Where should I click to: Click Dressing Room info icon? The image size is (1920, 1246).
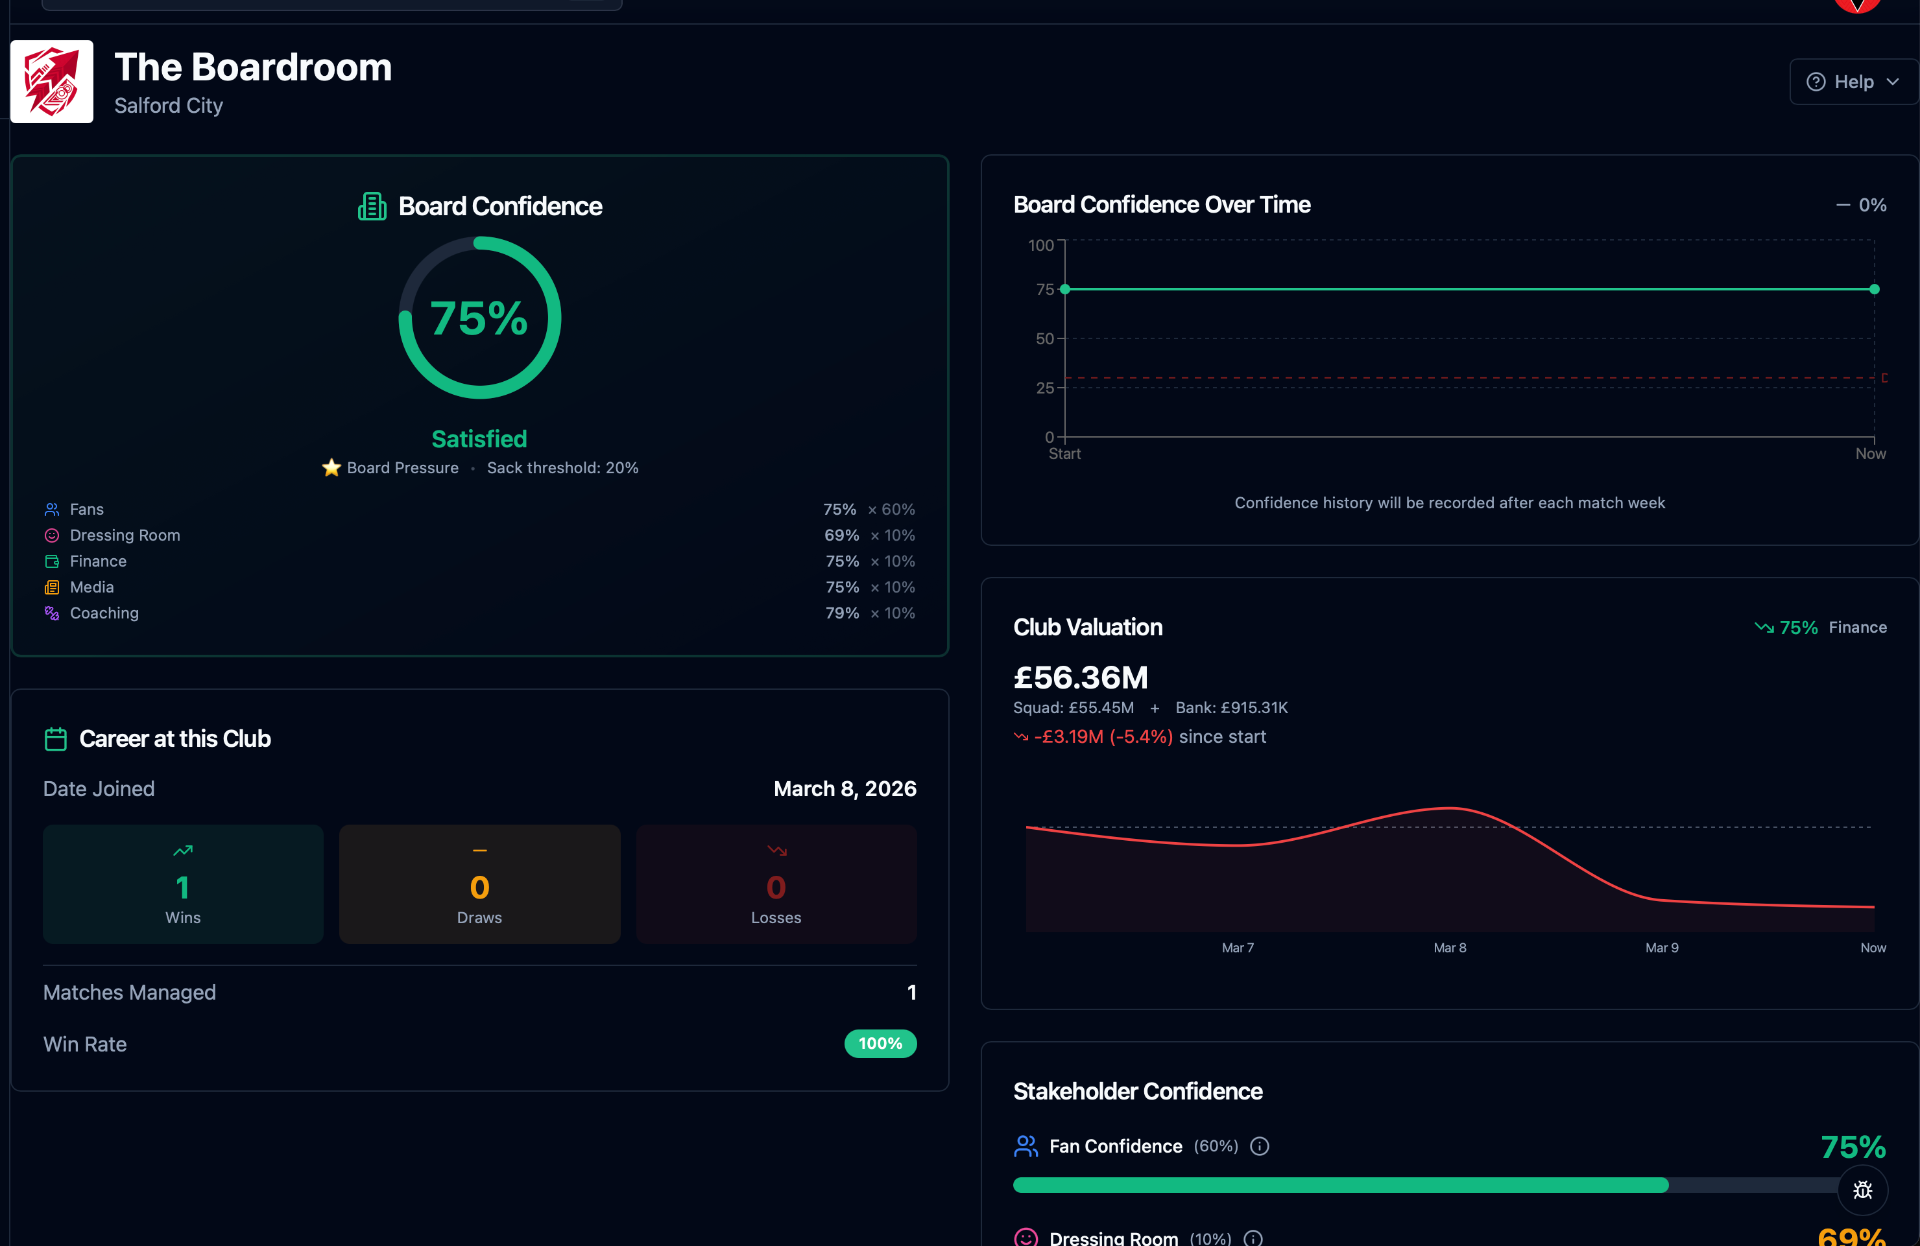[x=1253, y=1238]
